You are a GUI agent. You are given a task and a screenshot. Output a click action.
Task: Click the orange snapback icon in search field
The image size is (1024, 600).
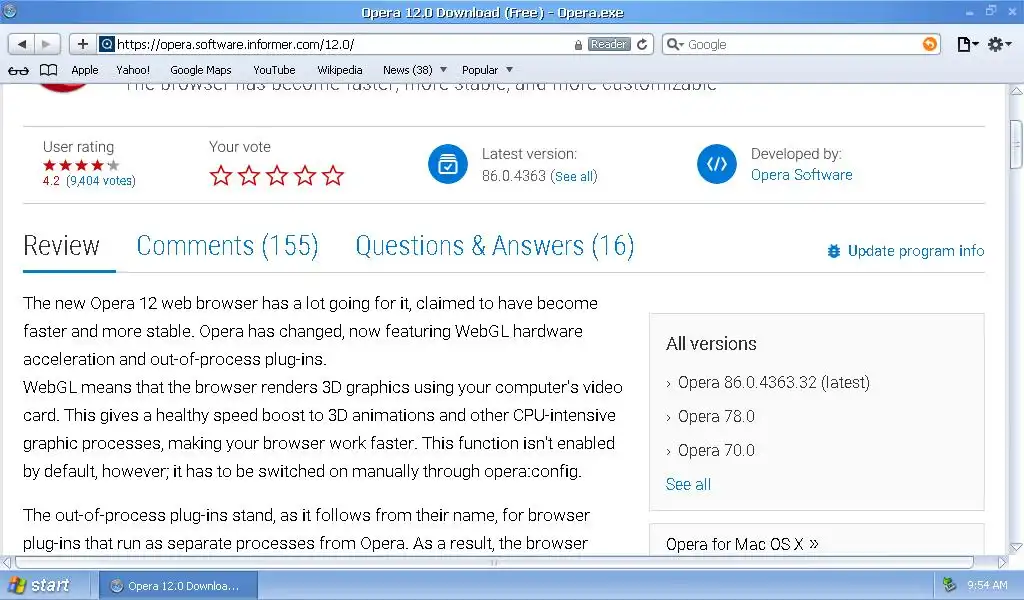[x=929, y=44]
